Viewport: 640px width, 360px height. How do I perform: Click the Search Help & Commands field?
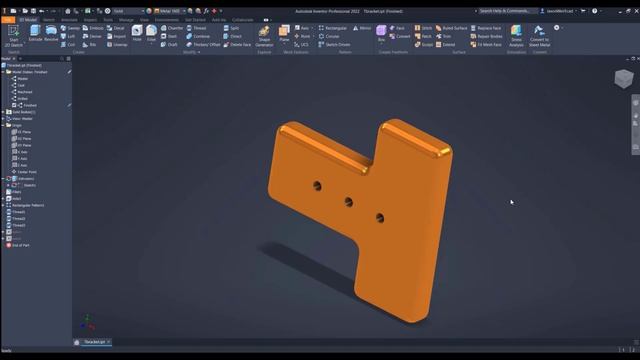click(x=508, y=11)
